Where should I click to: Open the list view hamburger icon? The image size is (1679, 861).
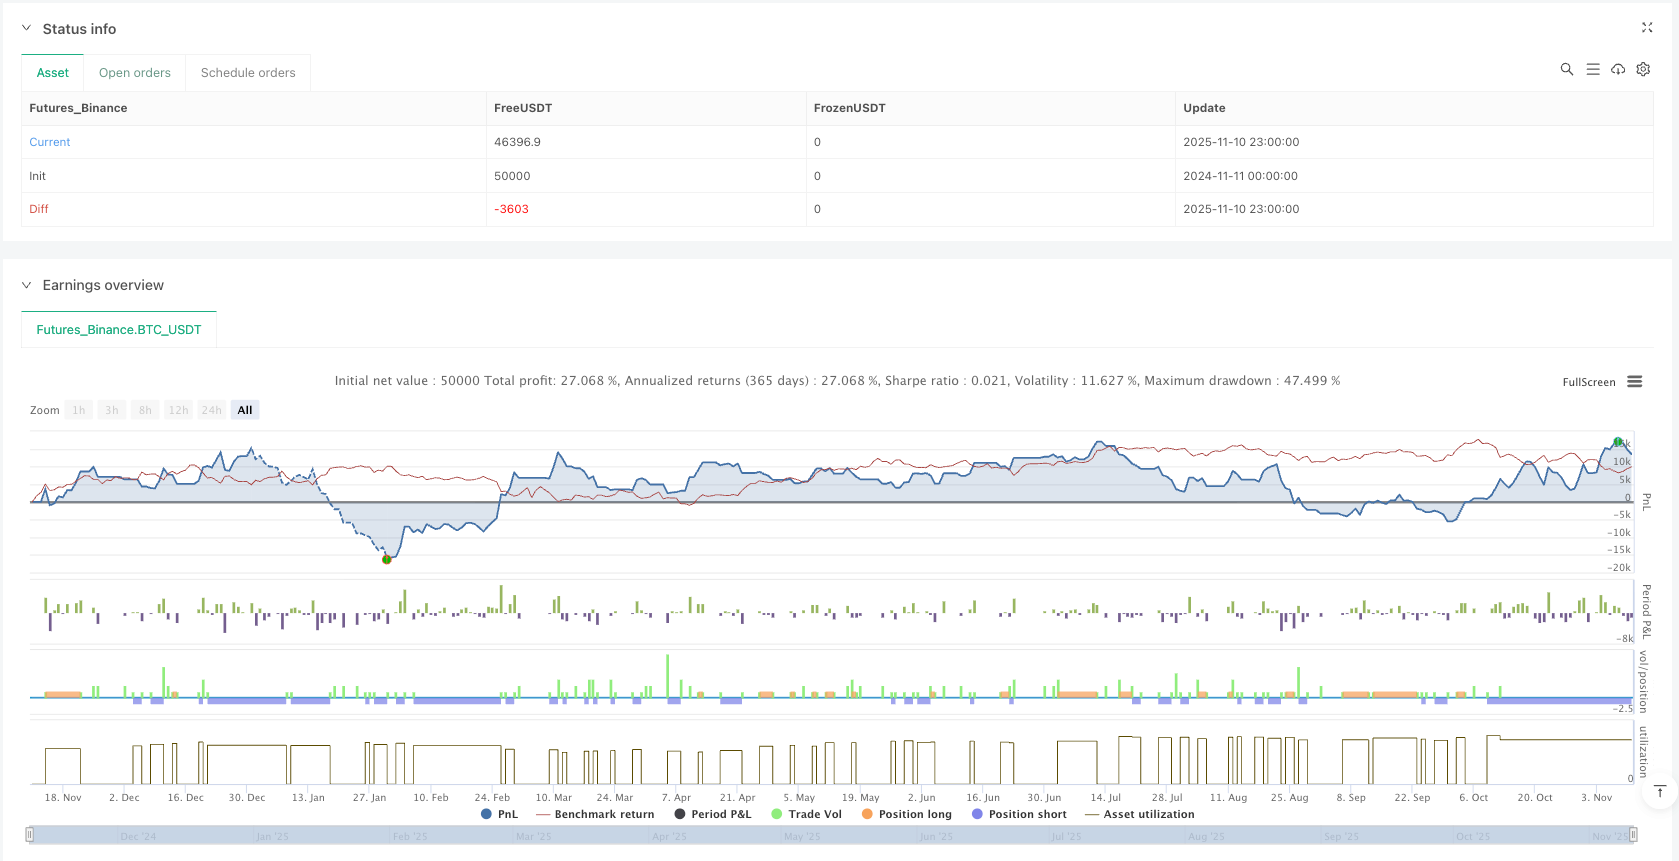click(x=1593, y=69)
